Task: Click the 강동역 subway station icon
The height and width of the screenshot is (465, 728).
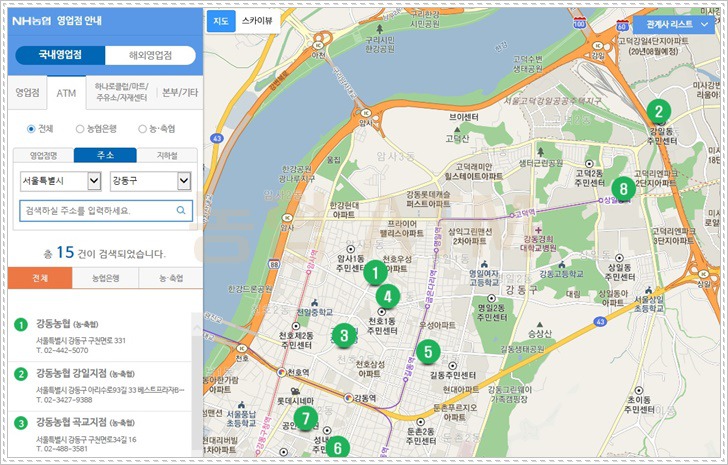Action: (349, 397)
